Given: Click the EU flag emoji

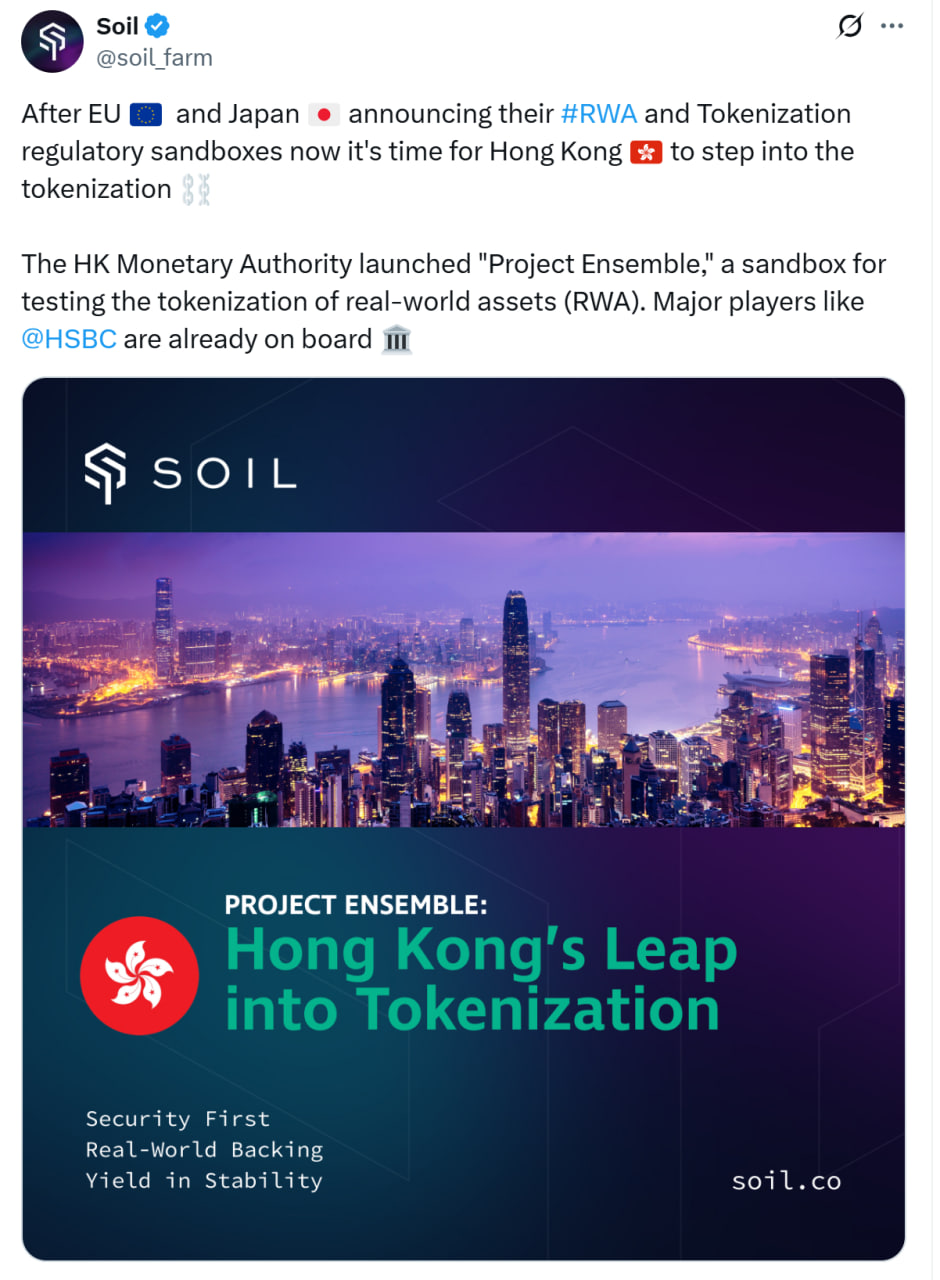Looking at the screenshot, I should coord(146,115).
